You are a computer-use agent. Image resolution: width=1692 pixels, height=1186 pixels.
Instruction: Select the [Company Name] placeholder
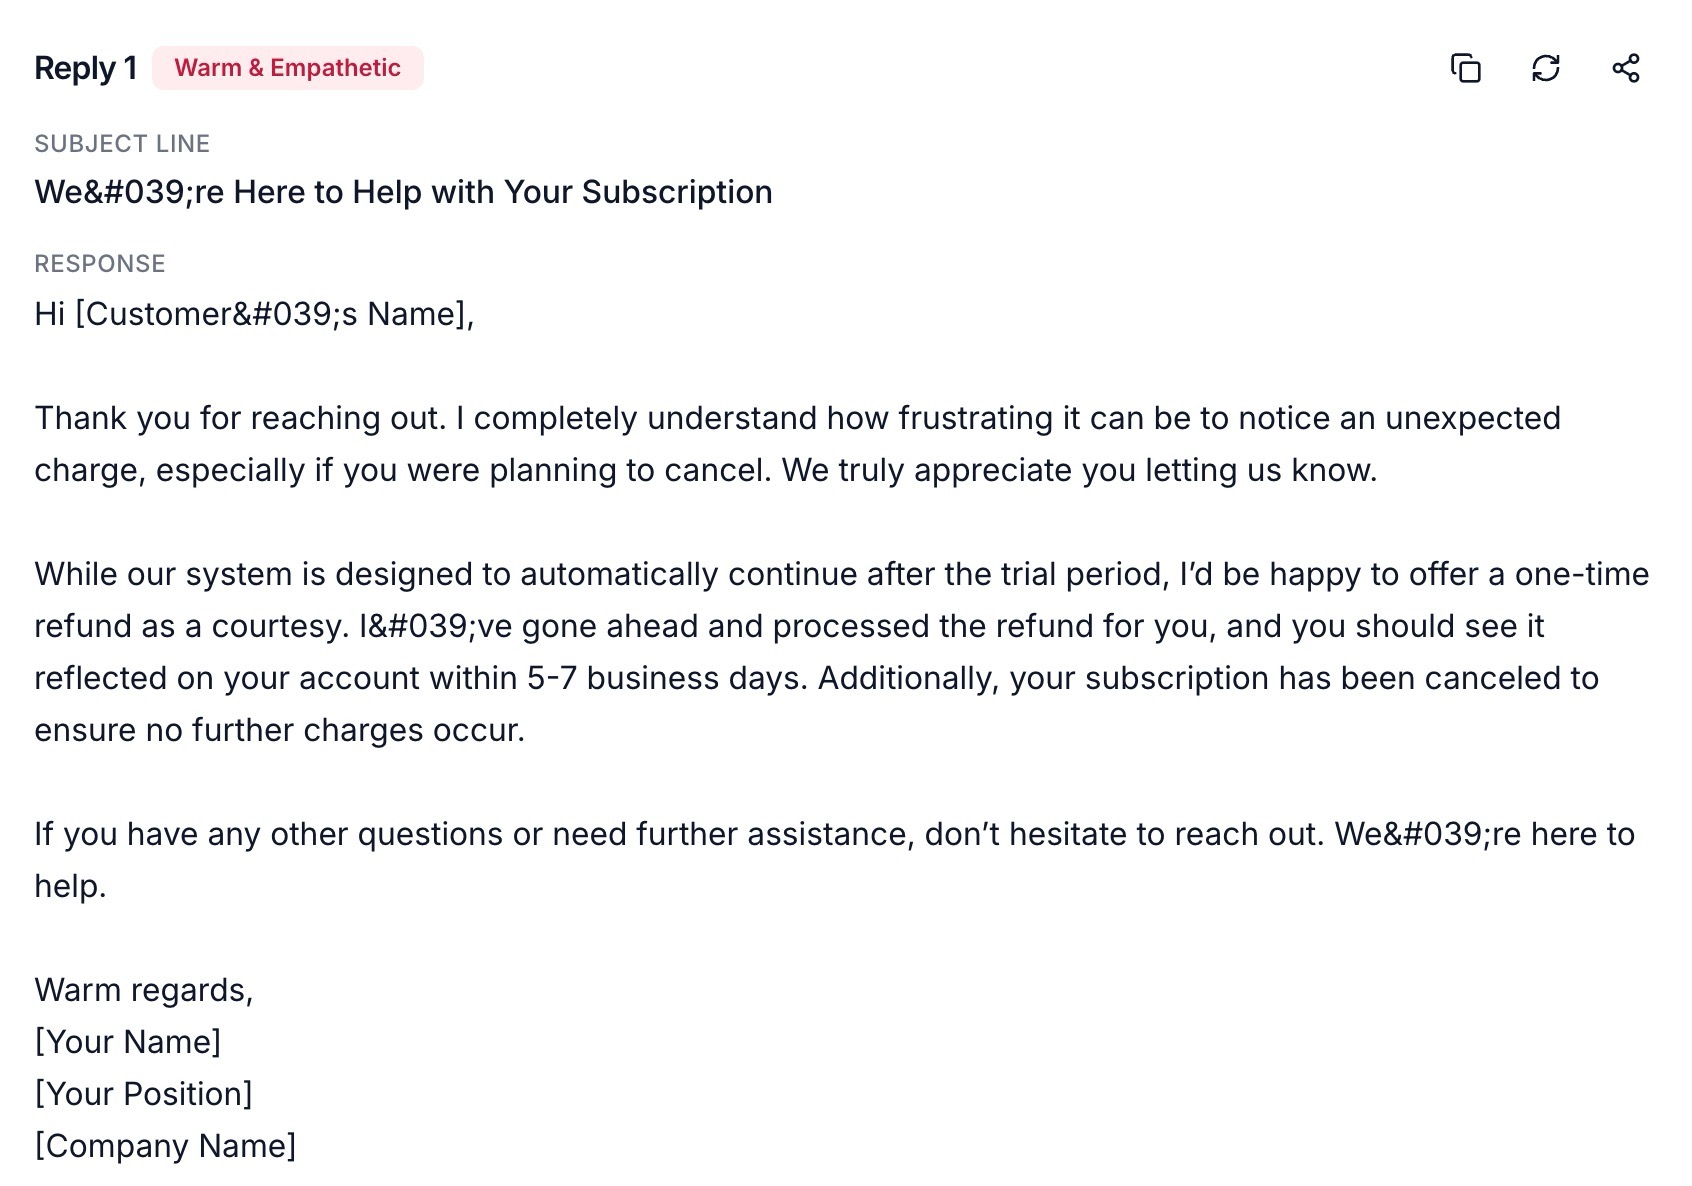coord(165,1146)
